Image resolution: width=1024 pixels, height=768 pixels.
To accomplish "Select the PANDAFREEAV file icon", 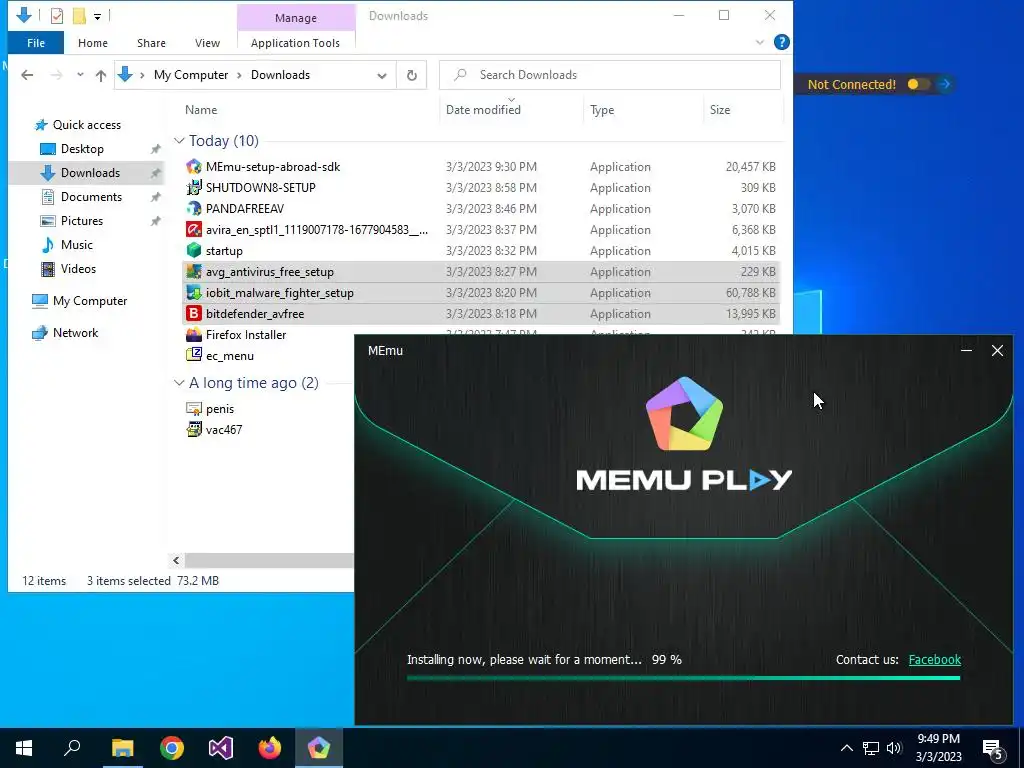I will coord(193,208).
